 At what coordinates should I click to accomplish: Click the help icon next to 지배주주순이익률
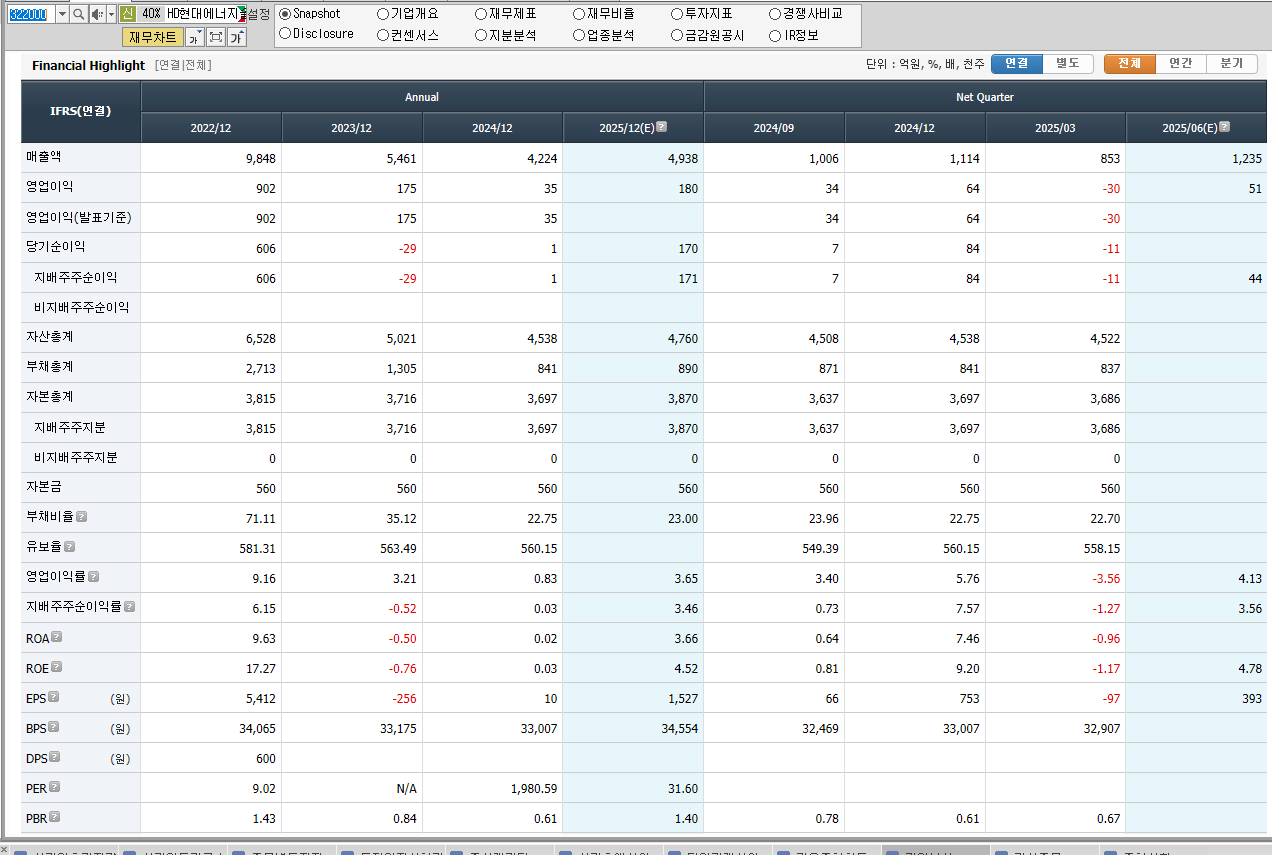(130, 607)
